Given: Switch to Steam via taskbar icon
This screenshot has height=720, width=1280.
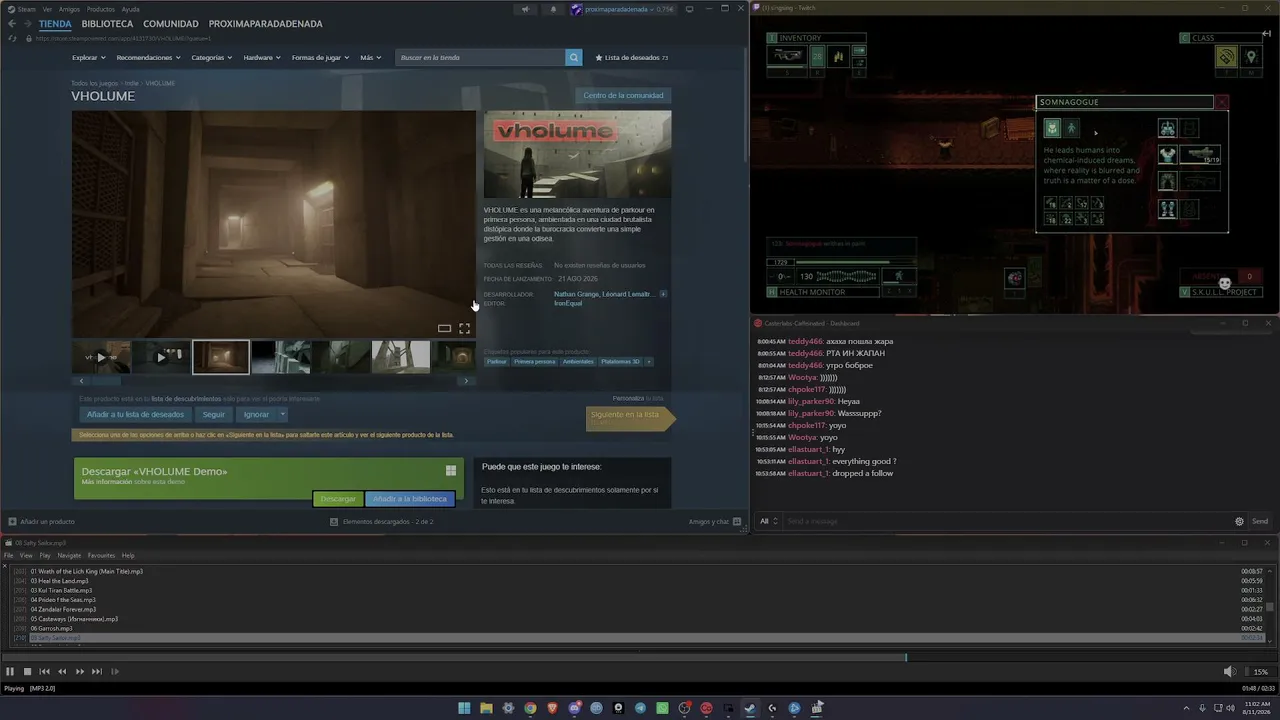Looking at the screenshot, I should click(750, 708).
